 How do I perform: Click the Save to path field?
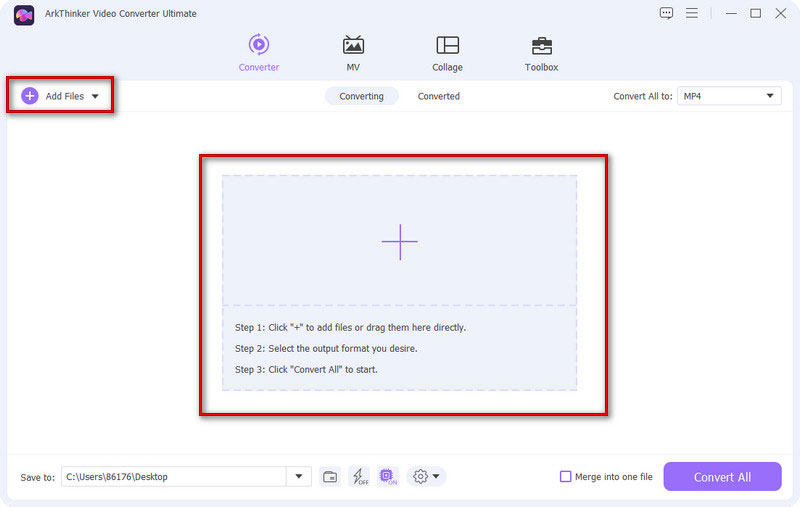tap(173, 476)
